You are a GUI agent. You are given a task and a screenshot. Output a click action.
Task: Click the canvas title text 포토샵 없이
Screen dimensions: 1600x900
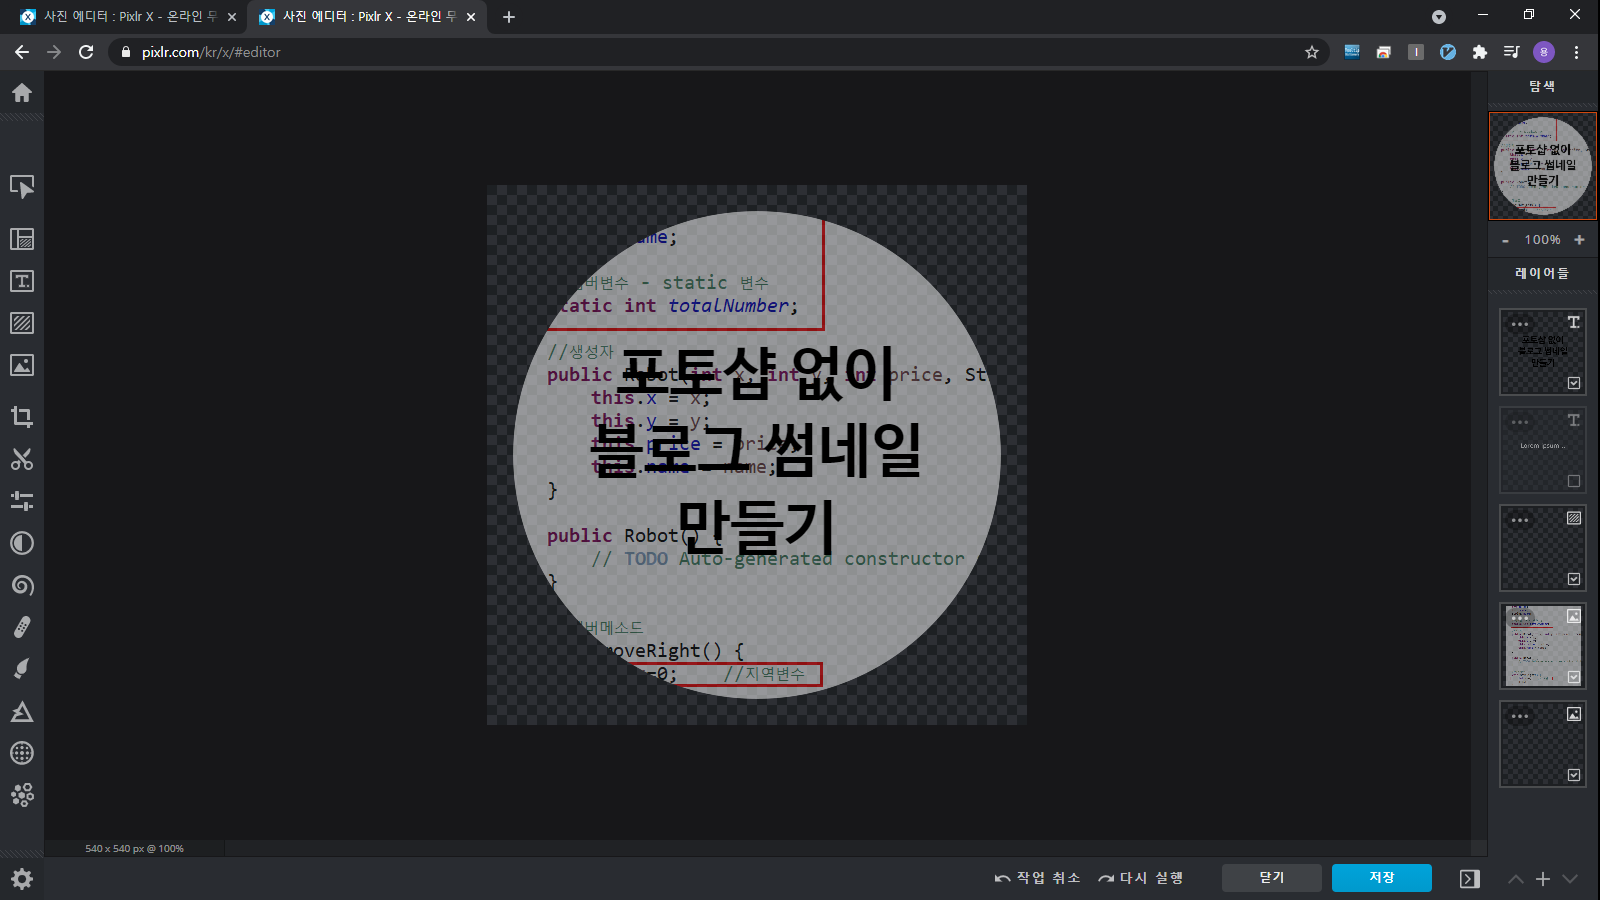click(x=756, y=374)
